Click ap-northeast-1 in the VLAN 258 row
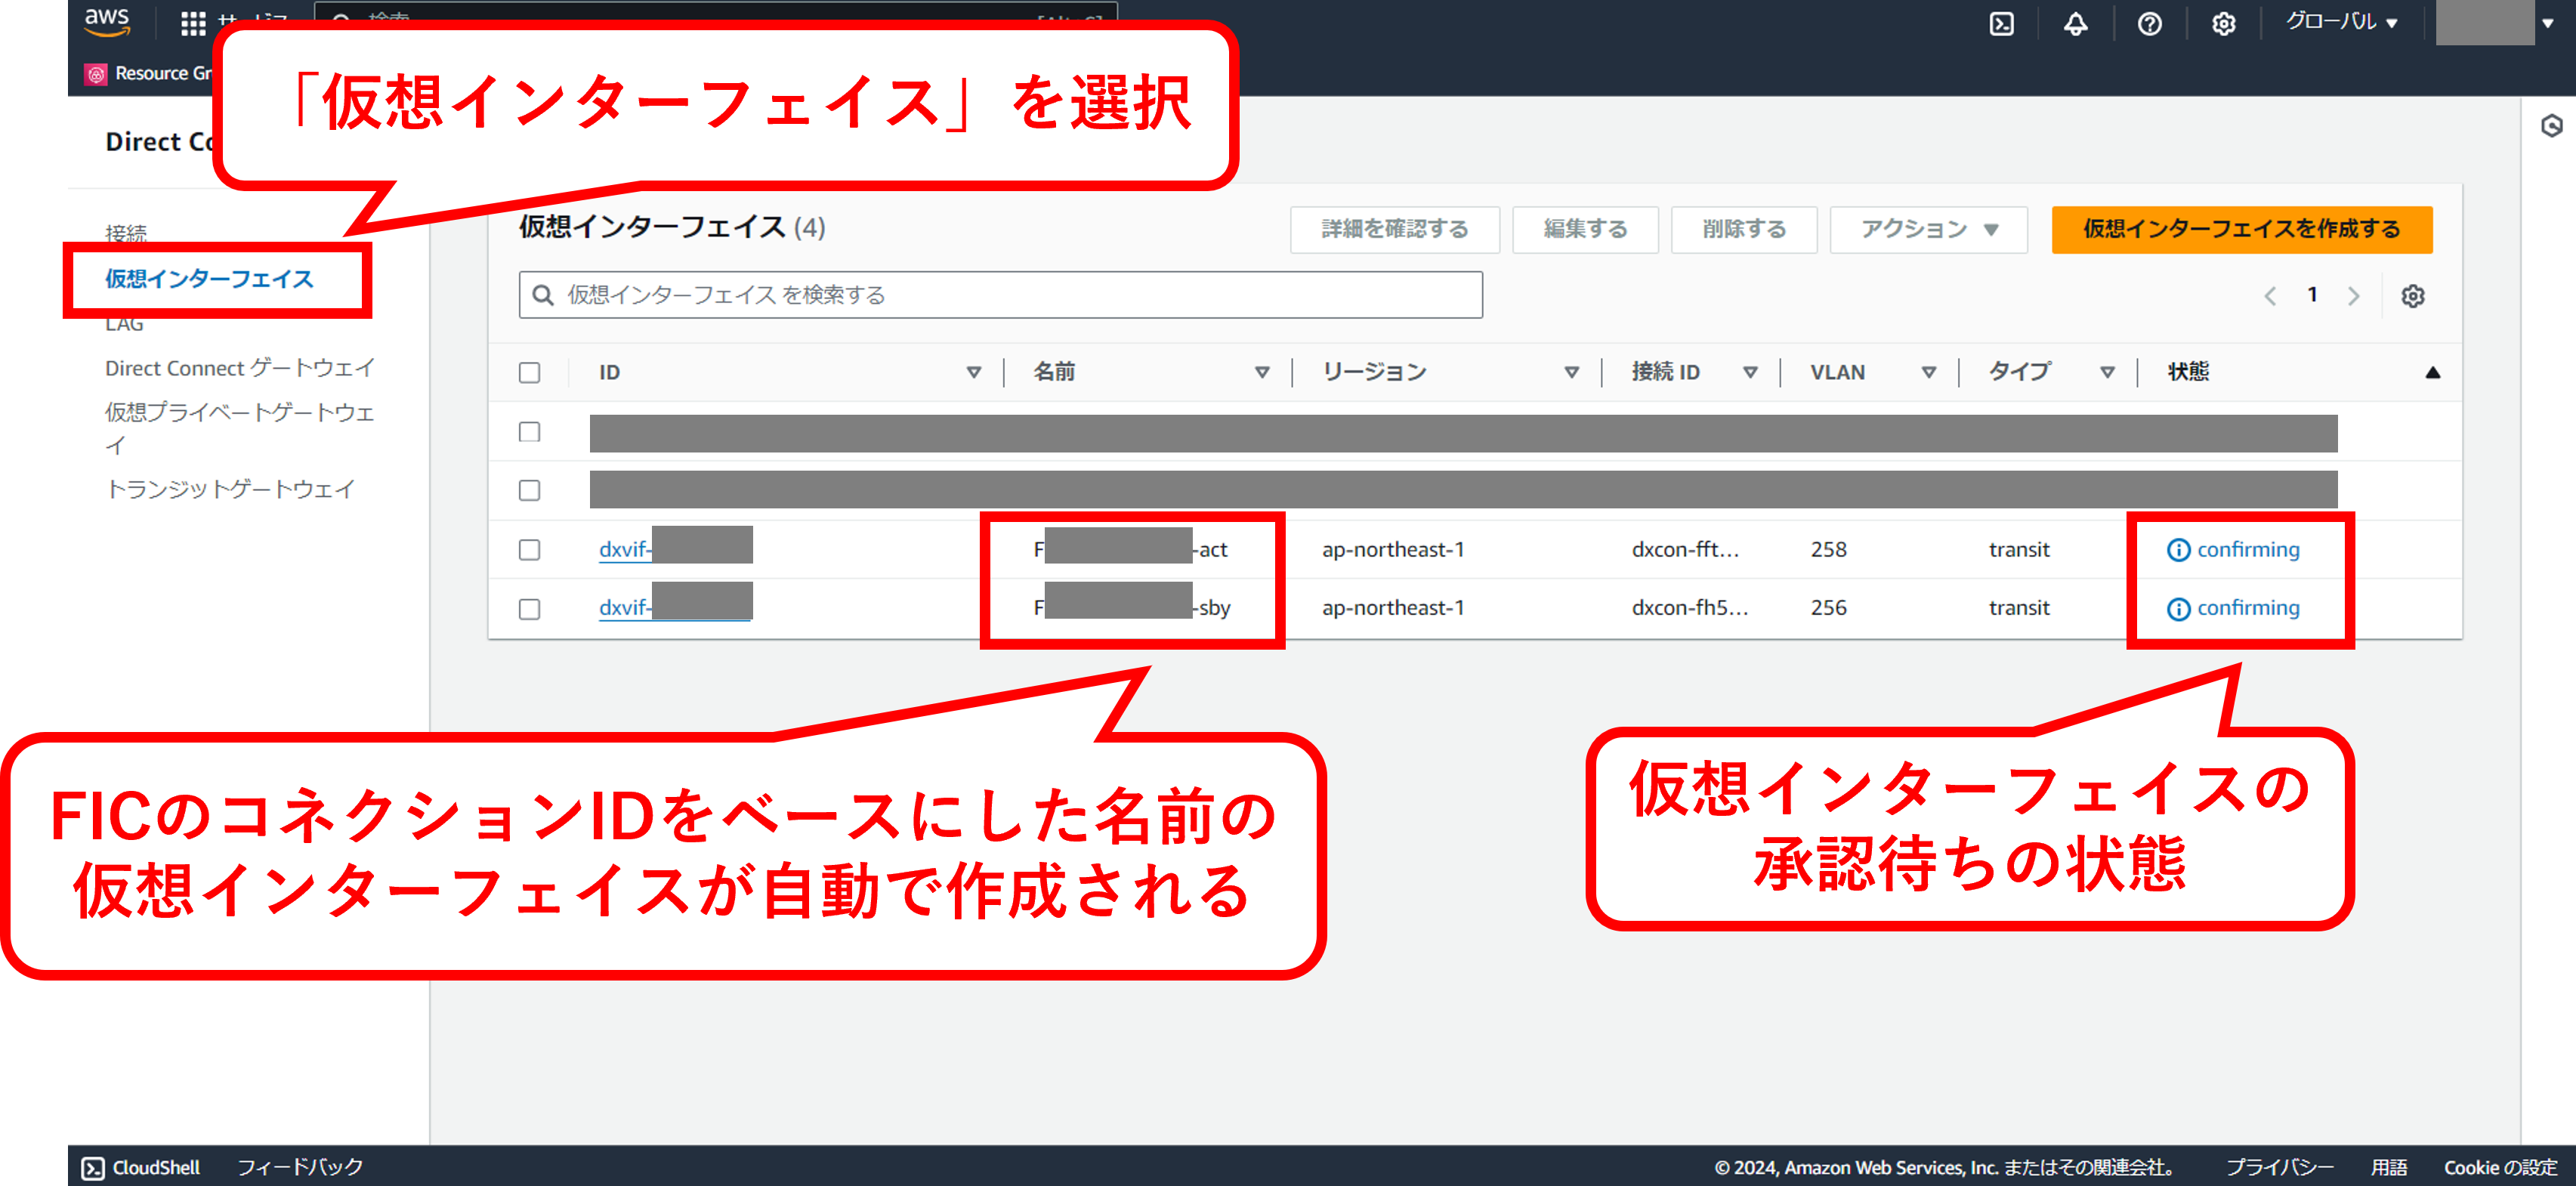The image size is (2576, 1186). click(1393, 550)
